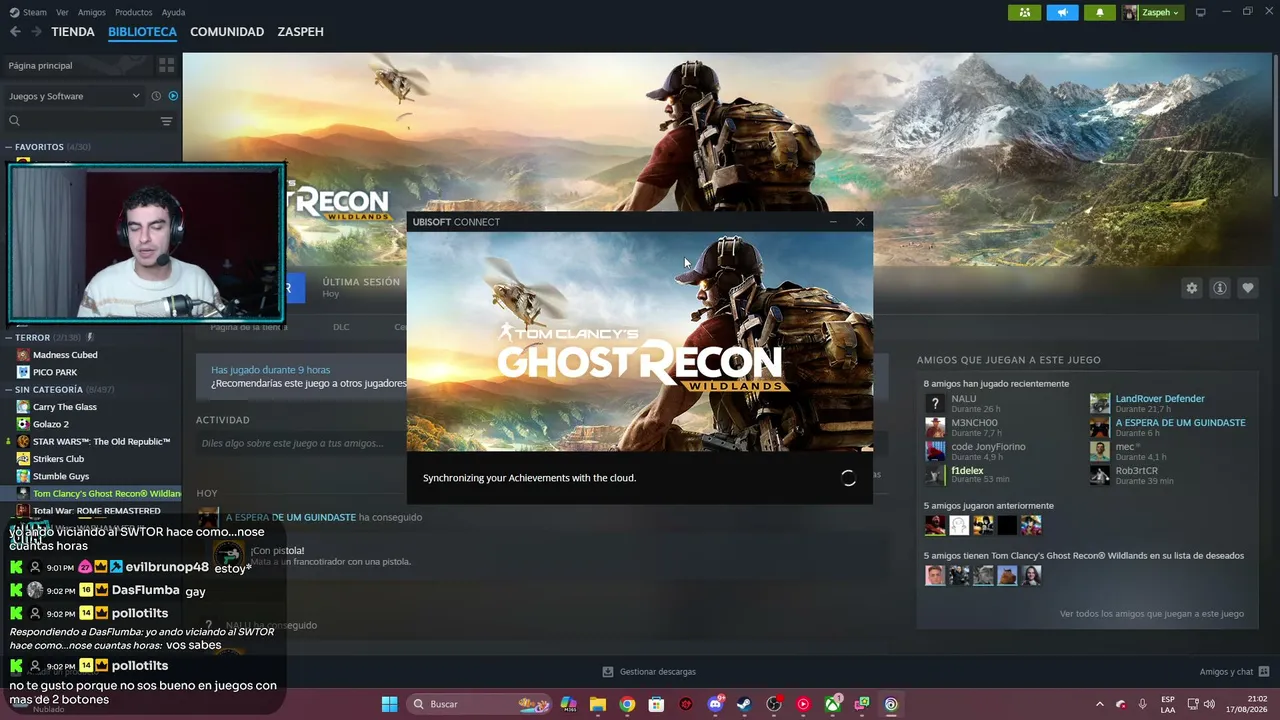
Task: Select Stumble Guys in the library
Action: tap(61, 476)
